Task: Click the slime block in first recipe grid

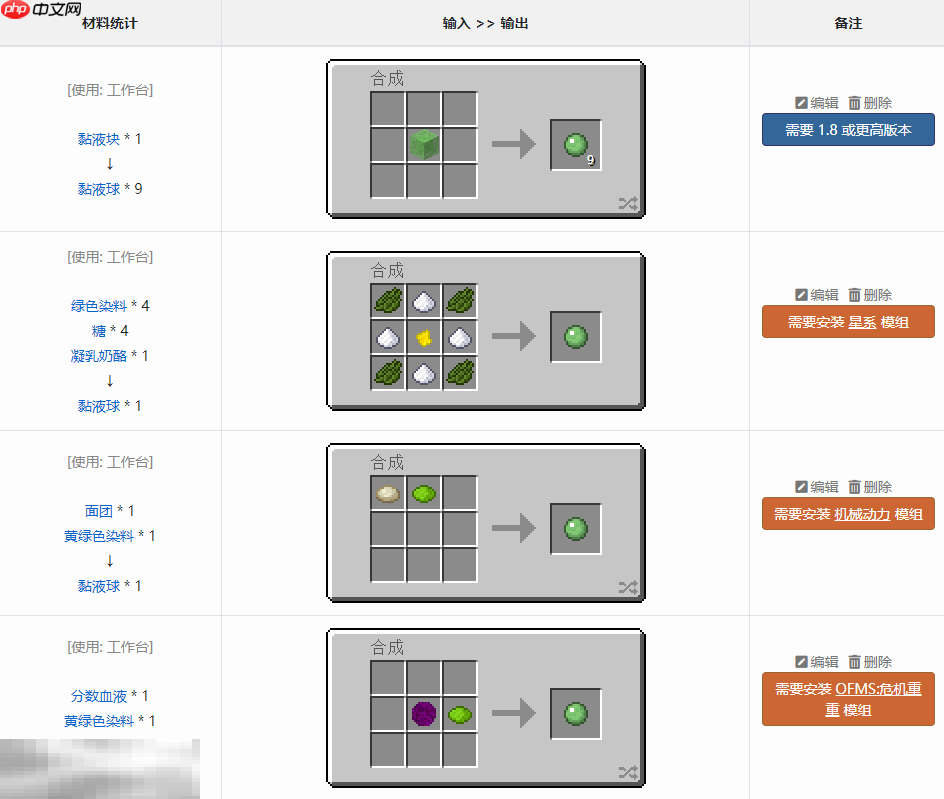Action: tap(424, 145)
